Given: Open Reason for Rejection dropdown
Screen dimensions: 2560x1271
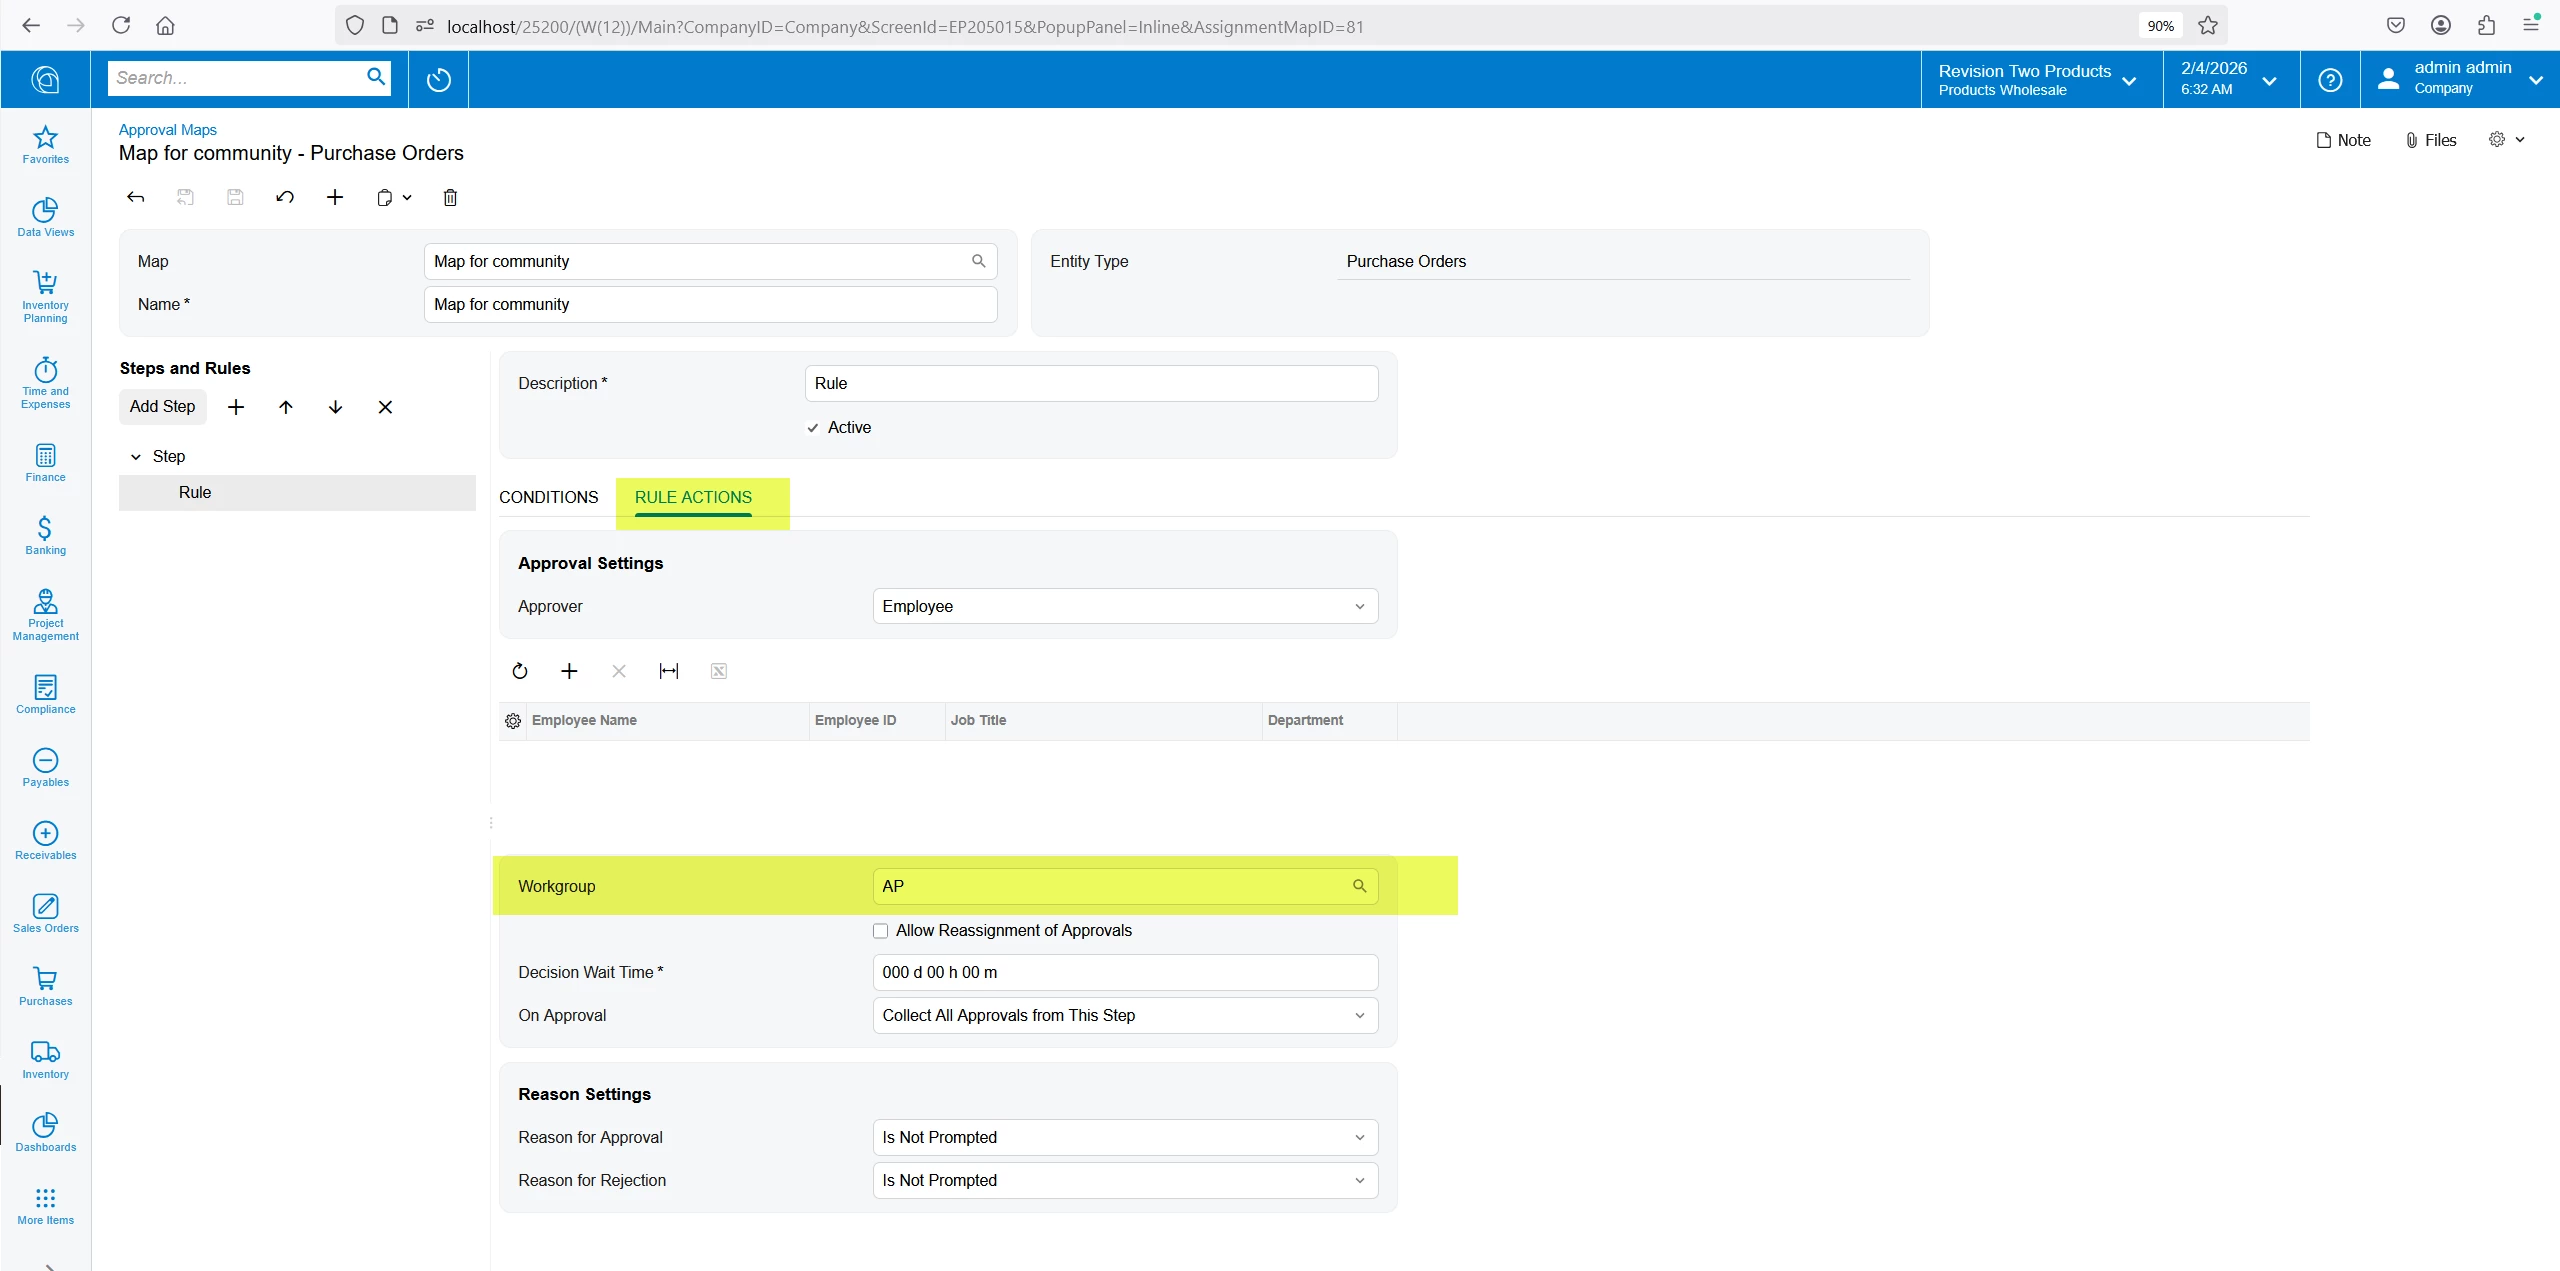Looking at the screenshot, I should pos(1125,1180).
